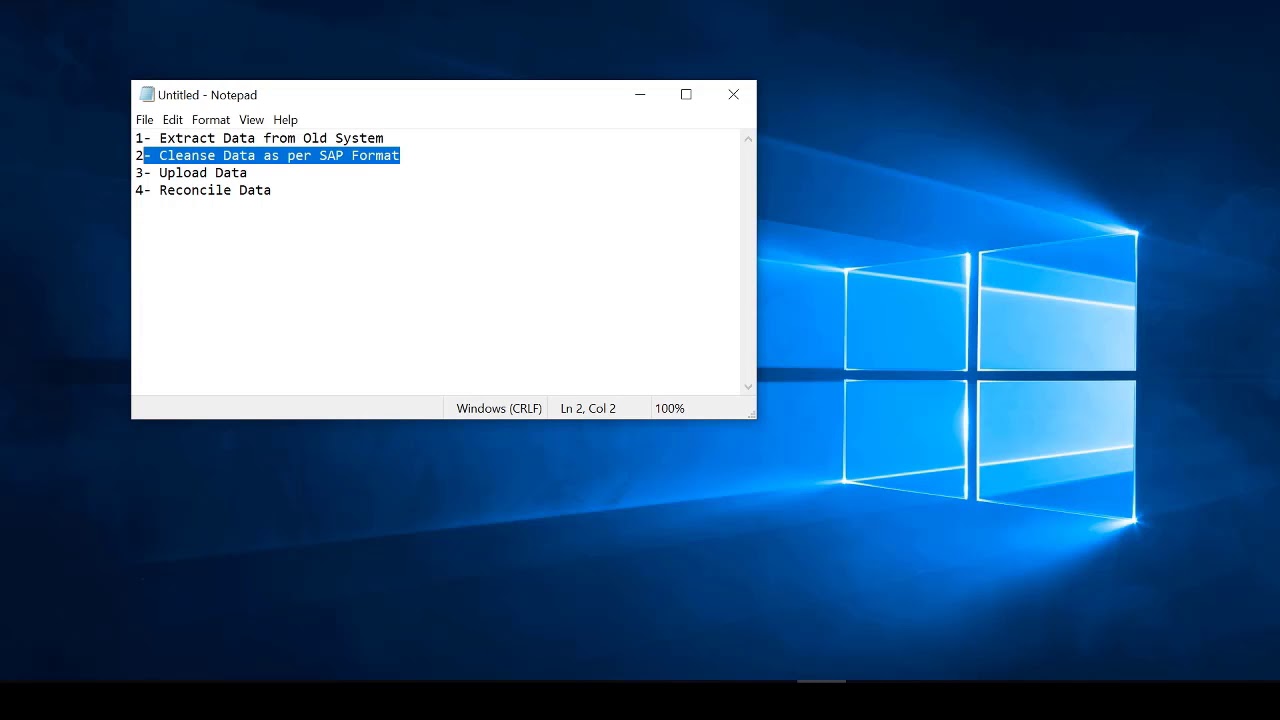The image size is (1280, 720).
Task: Click the scrollbar up arrow
Action: click(748, 139)
